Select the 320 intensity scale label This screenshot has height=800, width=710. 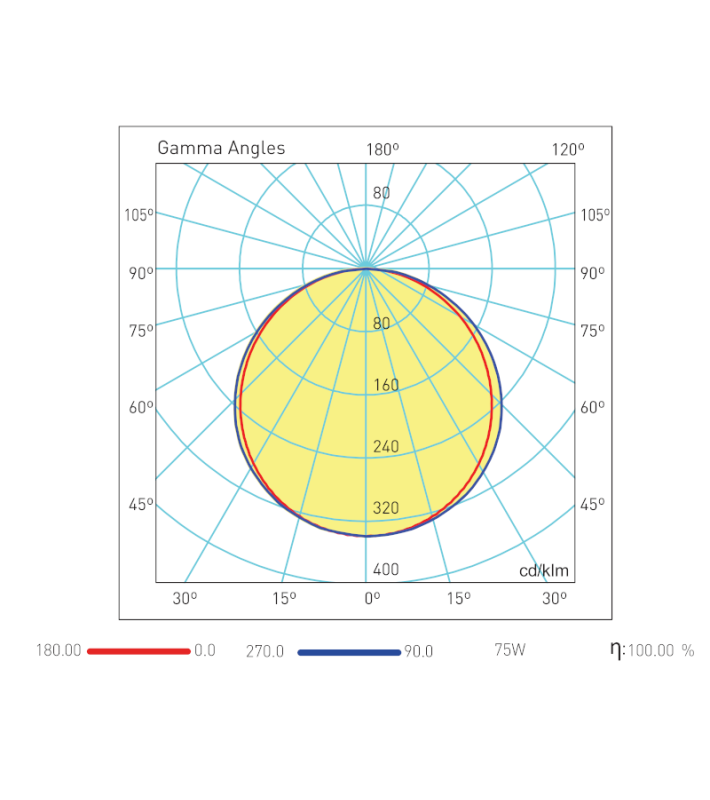pyautogui.click(x=385, y=508)
